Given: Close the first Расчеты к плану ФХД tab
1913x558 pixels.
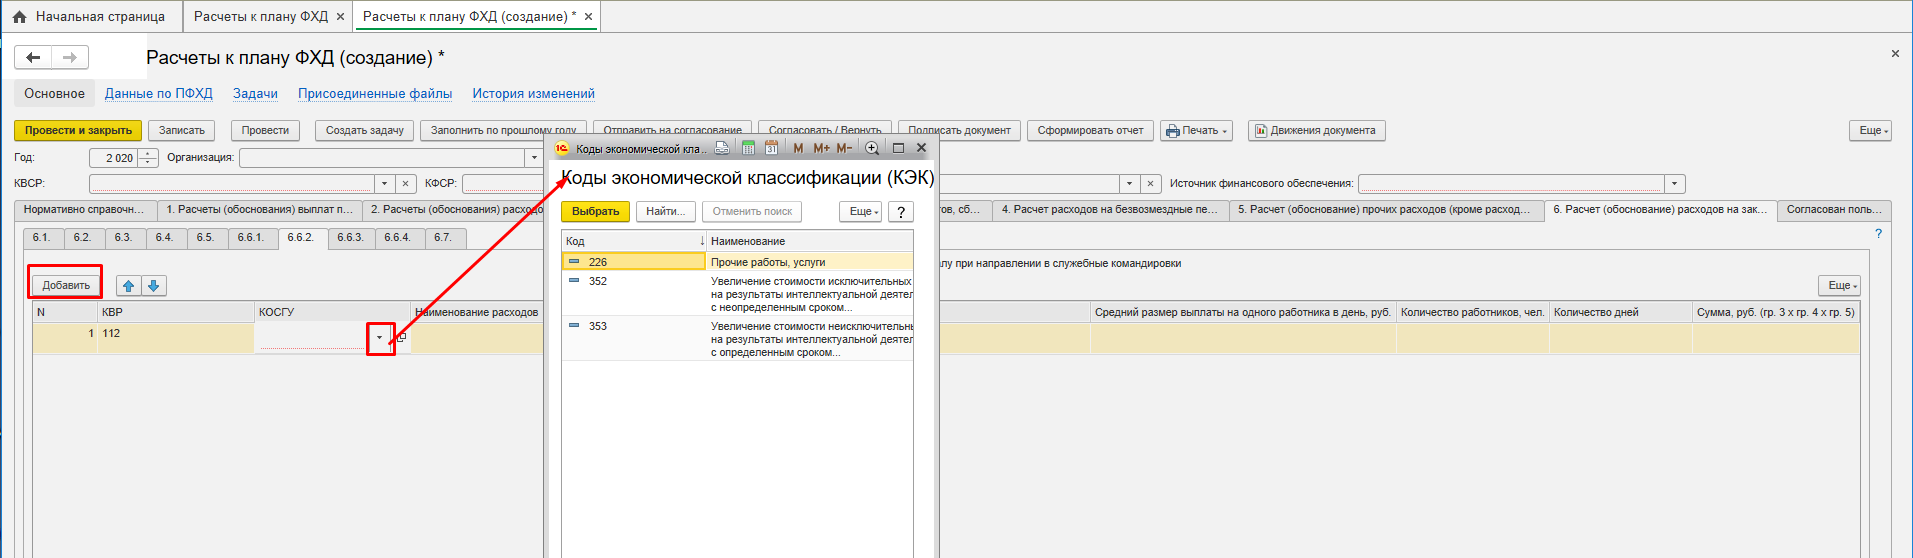Looking at the screenshot, I should (340, 17).
